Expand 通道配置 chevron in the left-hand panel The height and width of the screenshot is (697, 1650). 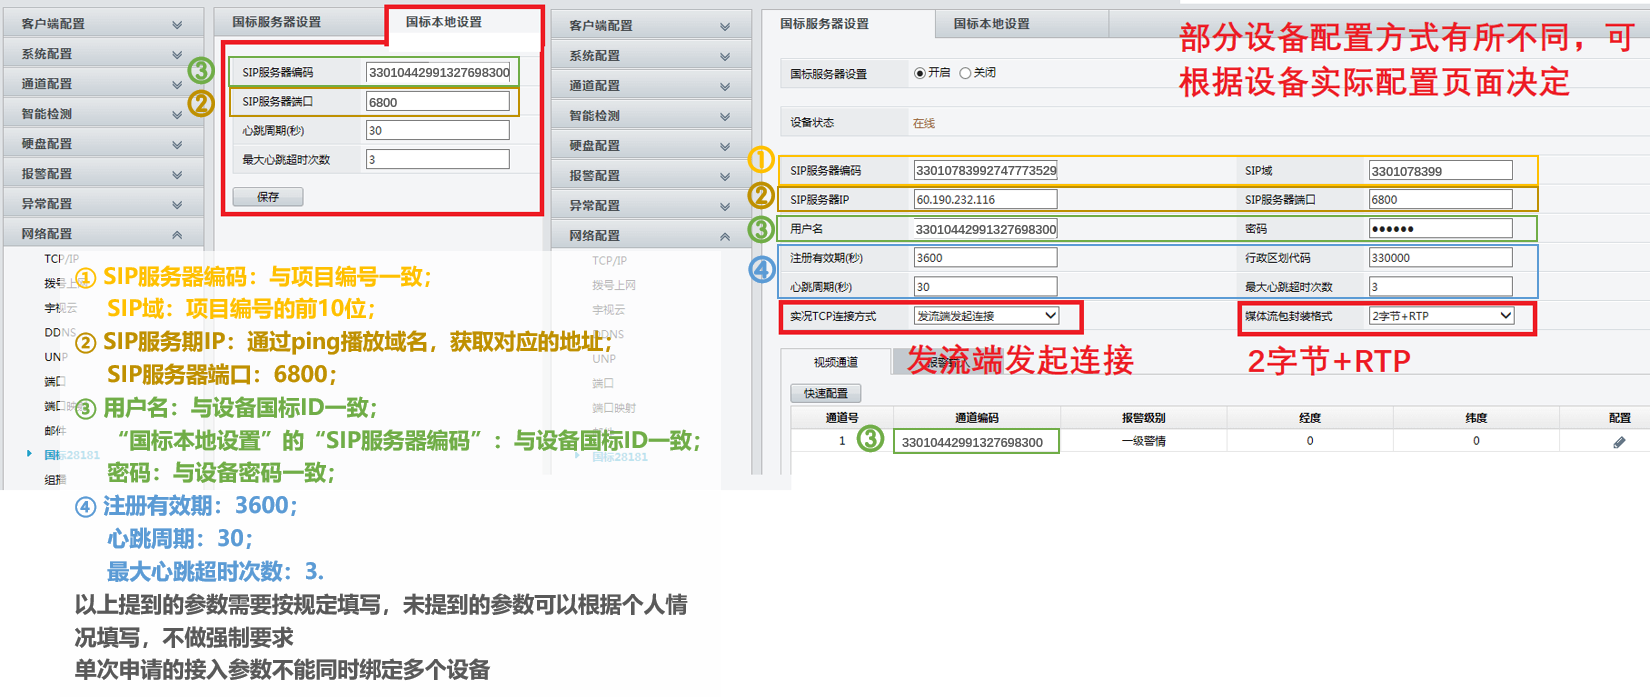tap(177, 84)
